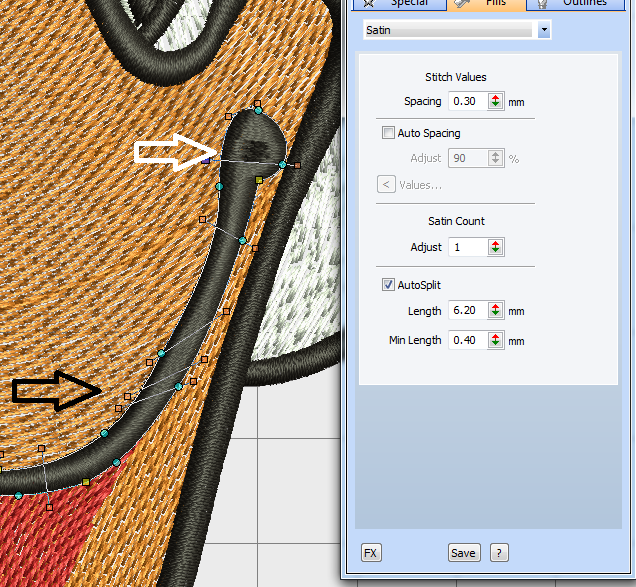Click the Values... back arrow button
The width and height of the screenshot is (636, 587).
[x=386, y=185]
